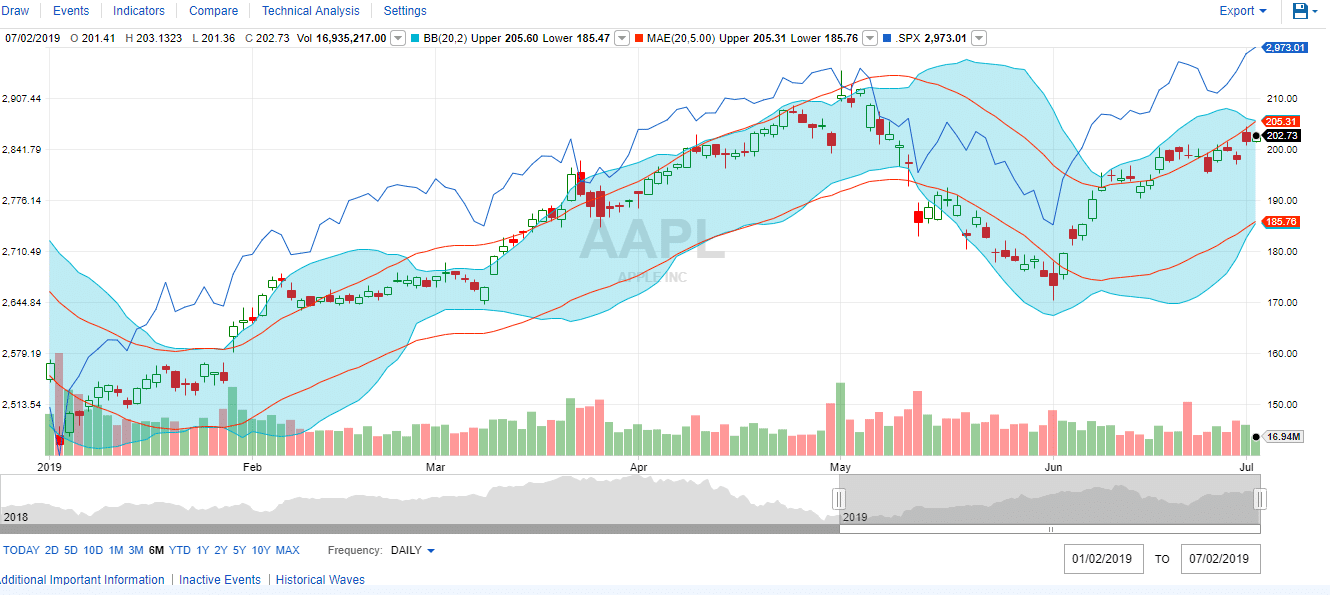Open the Draw menu
Viewport: 1330px width, 595px height.
15,11
